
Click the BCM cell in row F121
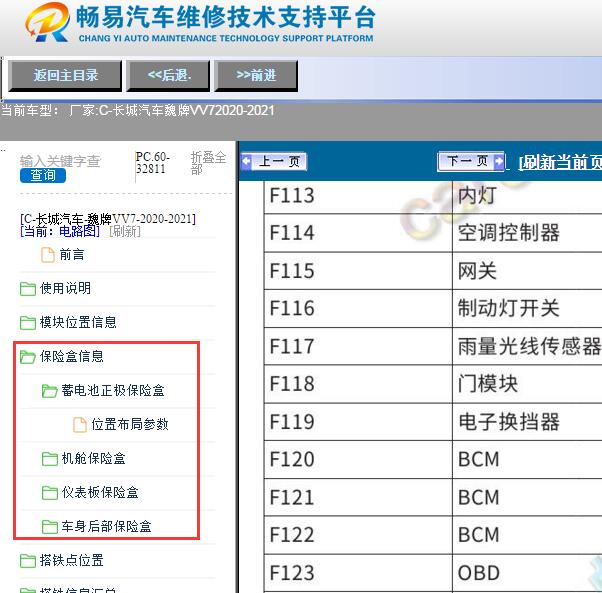[x=527, y=497]
